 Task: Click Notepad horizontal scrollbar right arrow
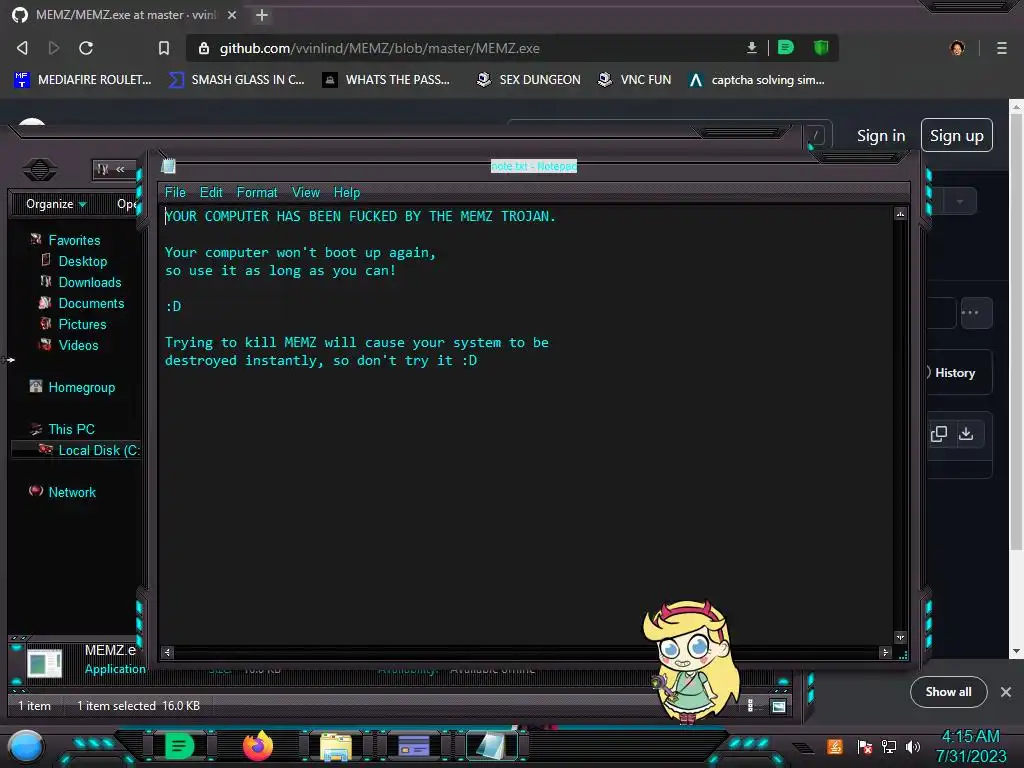[x=886, y=652]
